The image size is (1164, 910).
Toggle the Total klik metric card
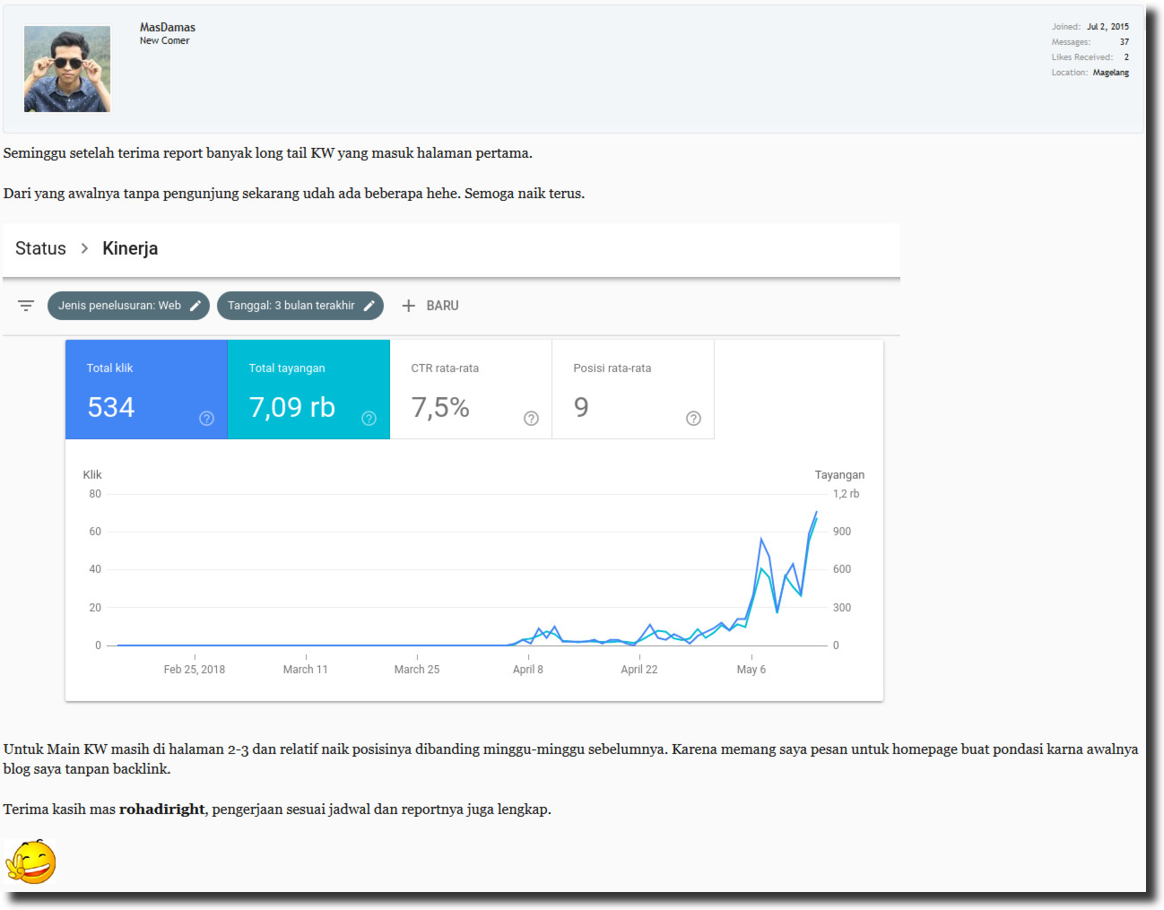146,390
